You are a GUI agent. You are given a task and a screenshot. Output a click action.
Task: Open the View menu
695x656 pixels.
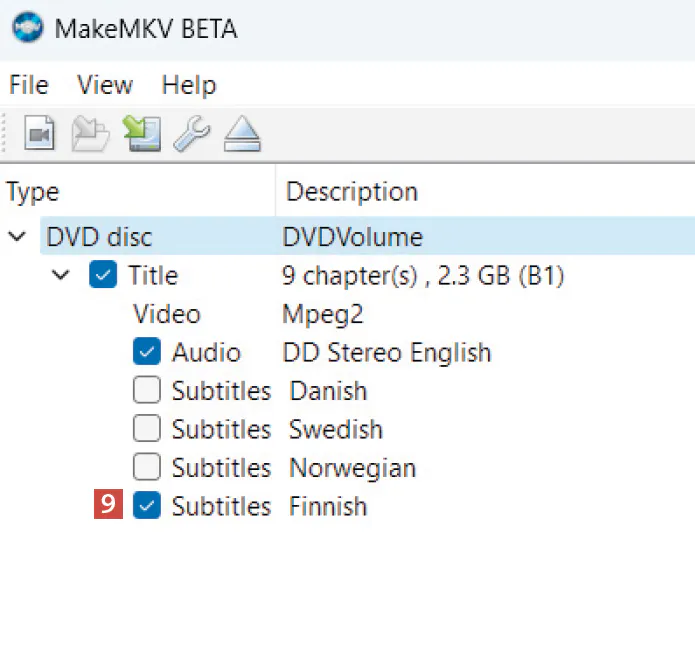(x=105, y=85)
